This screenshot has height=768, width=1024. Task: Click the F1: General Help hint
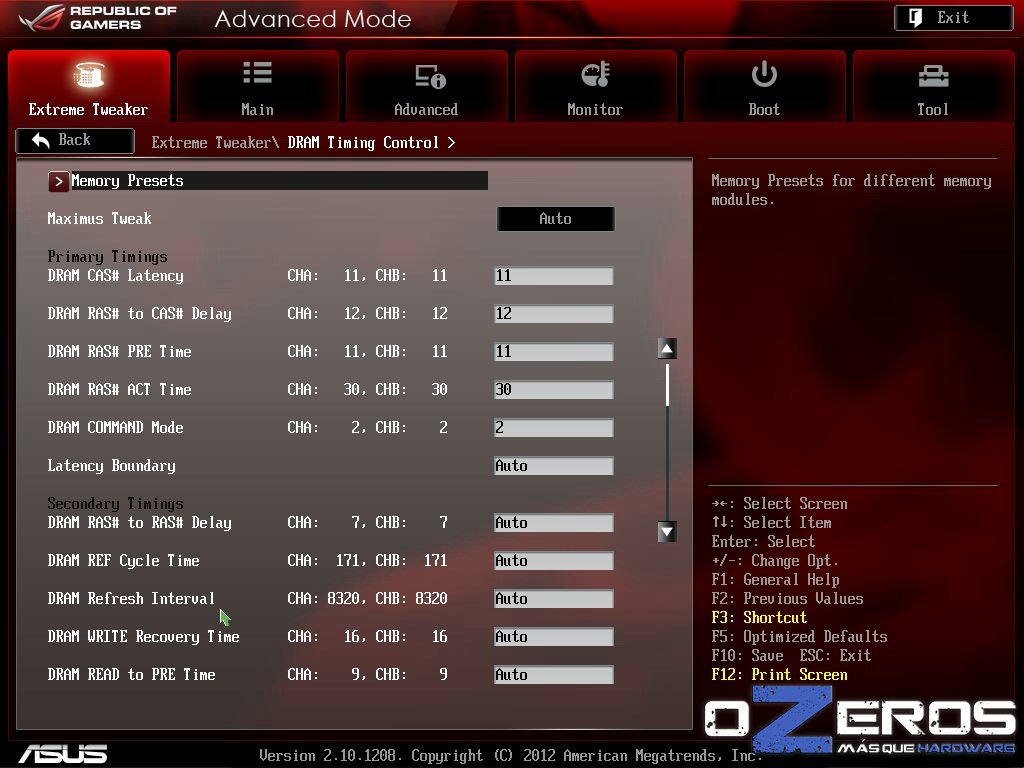(775, 579)
